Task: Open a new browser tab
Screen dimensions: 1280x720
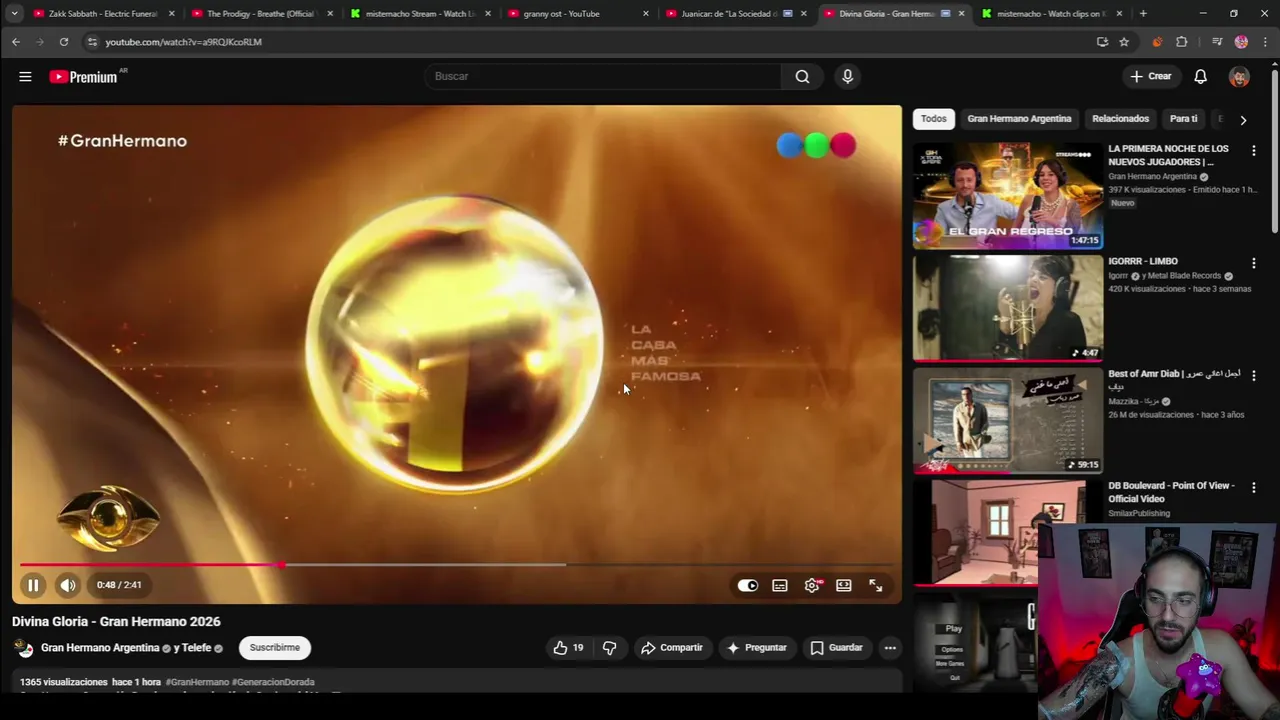Action: [1143, 14]
